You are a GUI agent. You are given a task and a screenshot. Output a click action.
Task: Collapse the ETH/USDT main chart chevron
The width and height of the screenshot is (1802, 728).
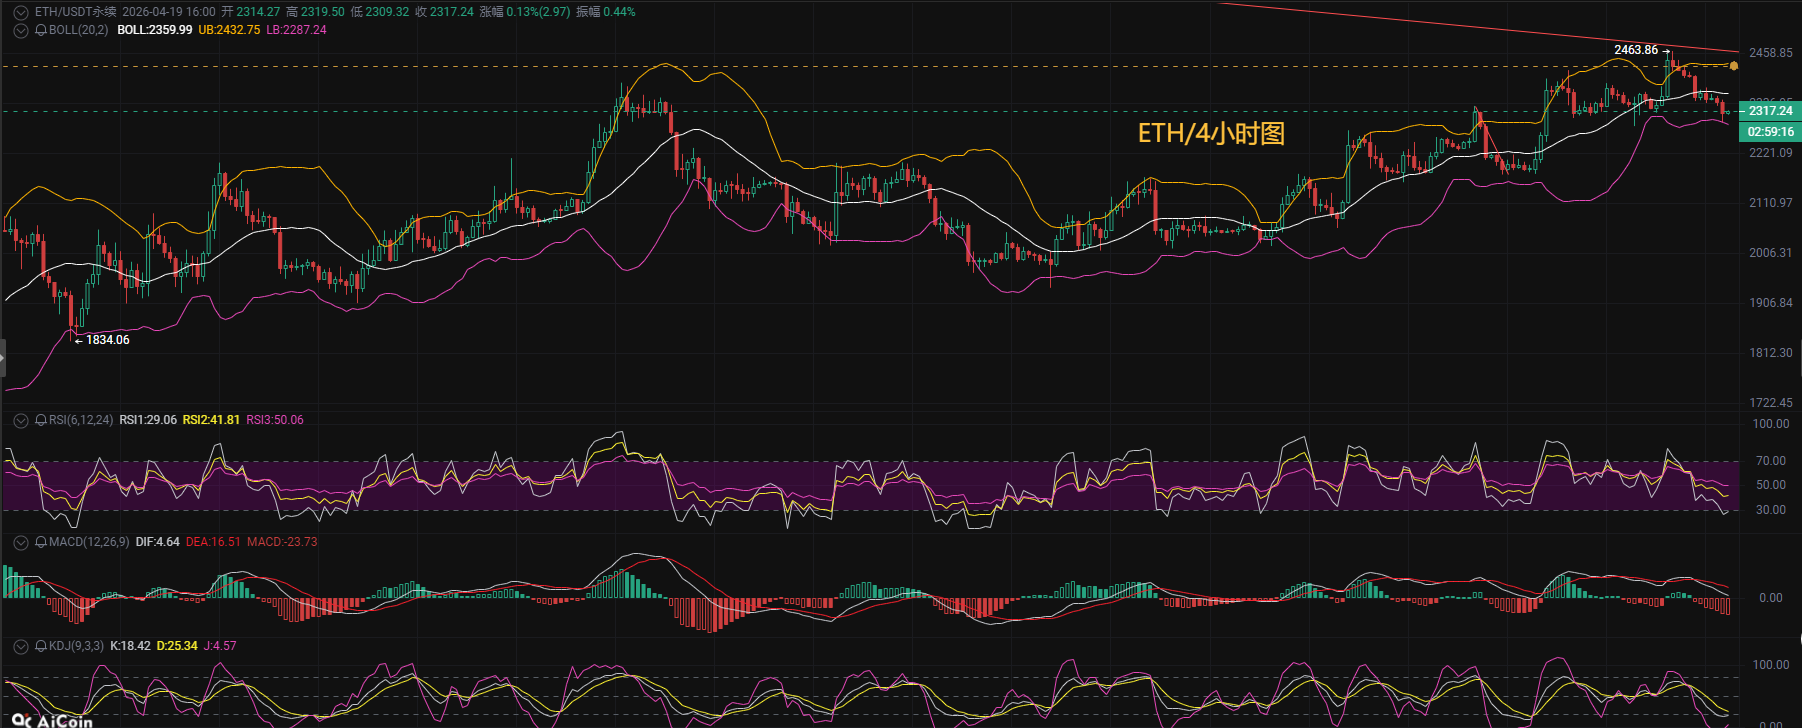[x=21, y=12]
